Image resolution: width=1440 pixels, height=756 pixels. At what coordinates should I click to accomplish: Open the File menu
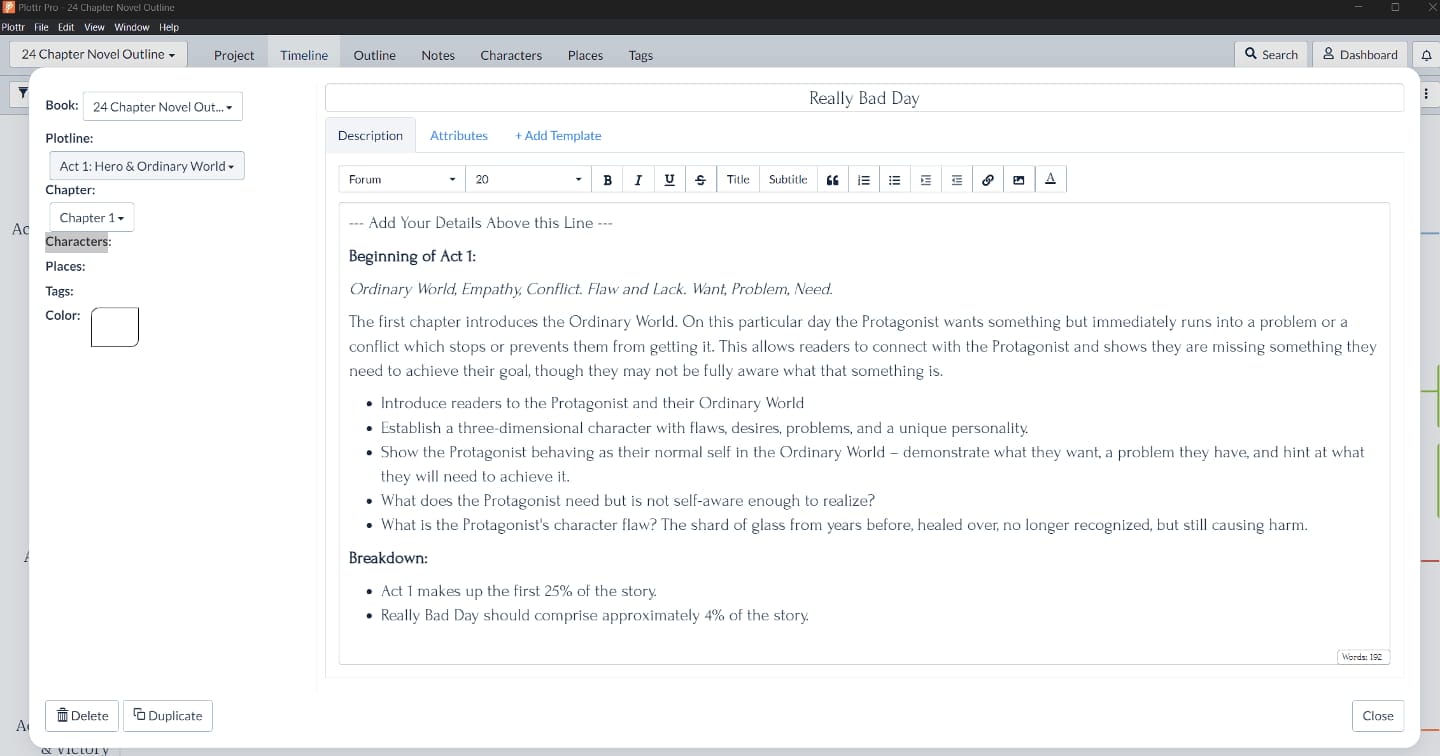point(40,27)
